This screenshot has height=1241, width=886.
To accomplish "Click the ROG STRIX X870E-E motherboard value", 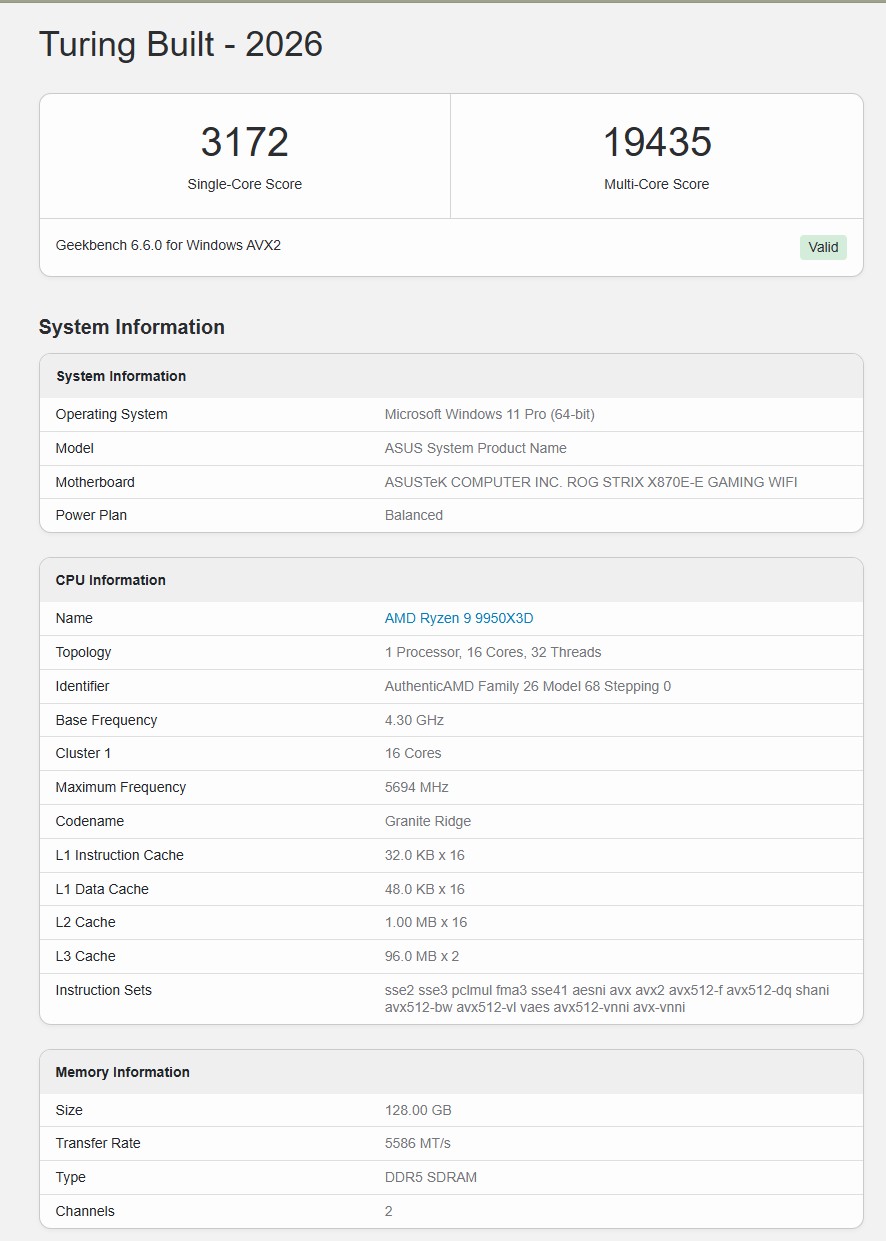I will point(591,482).
